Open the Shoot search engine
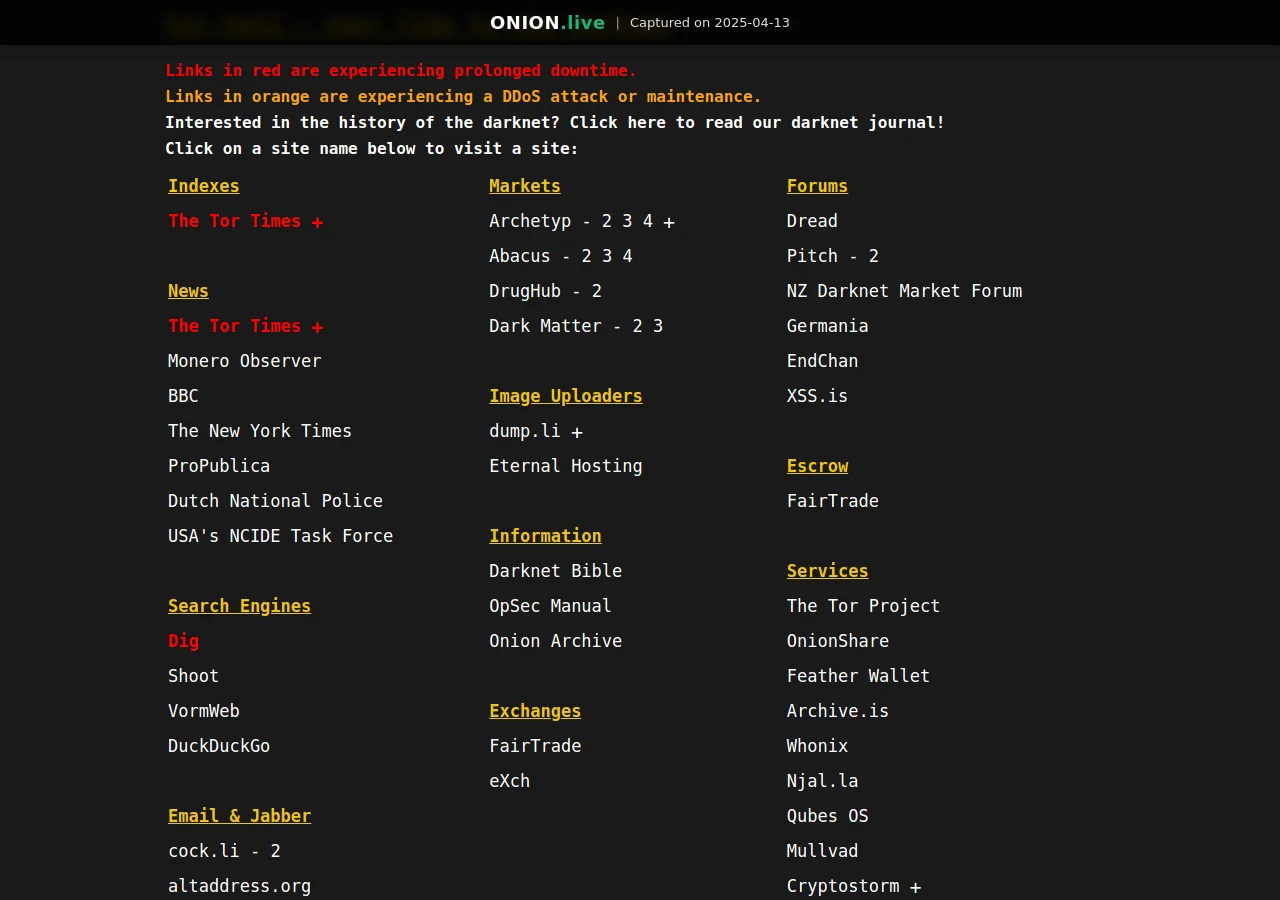 tap(193, 676)
